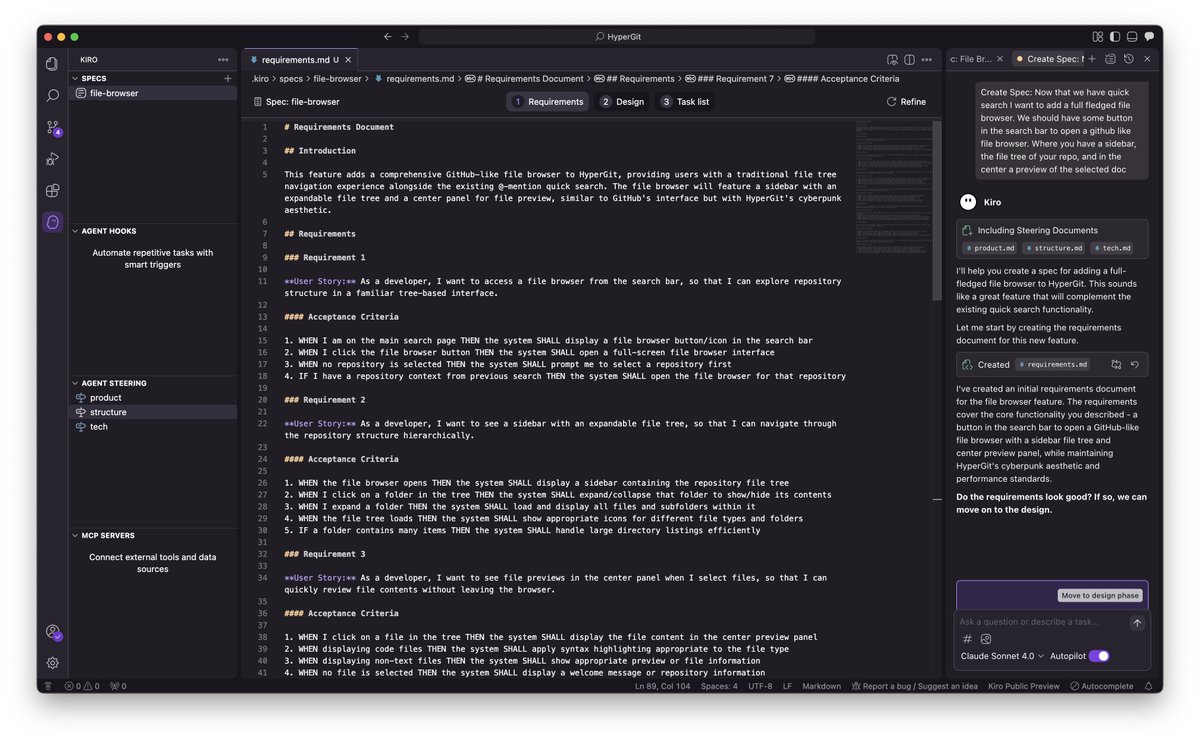
Task: Select the structure steering file
Action: (x=153, y=412)
